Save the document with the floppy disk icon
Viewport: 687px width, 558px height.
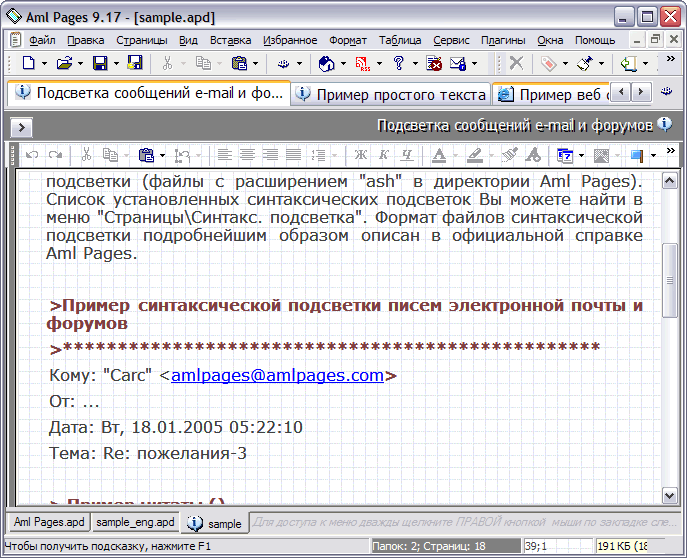100,63
